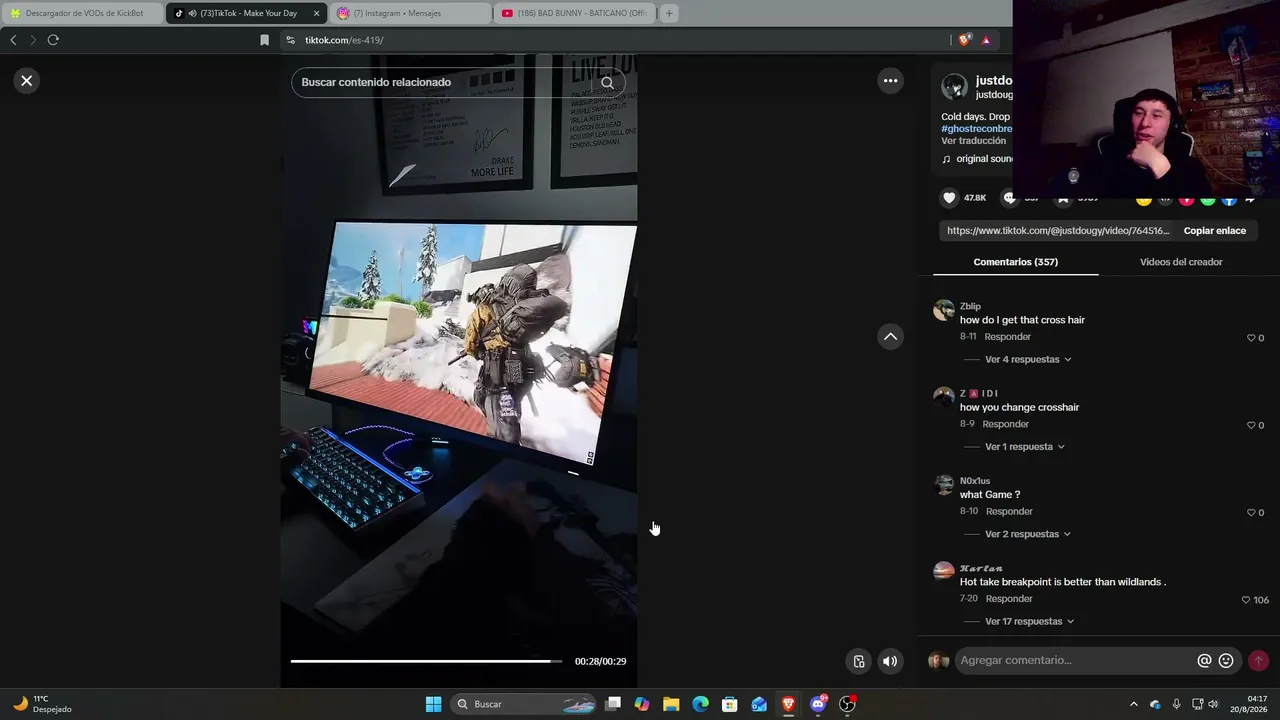Viewport: 1280px width, 720px height.
Task: Launch Copilot from the taskbar
Action: (x=642, y=704)
